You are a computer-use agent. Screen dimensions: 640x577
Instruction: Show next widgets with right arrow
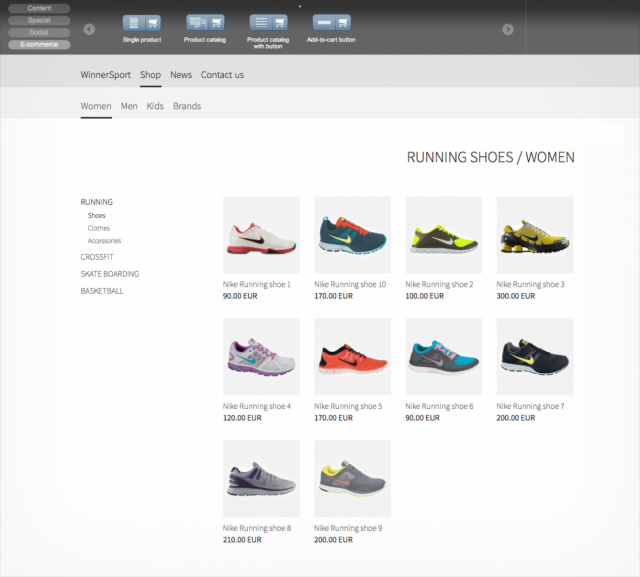point(508,29)
